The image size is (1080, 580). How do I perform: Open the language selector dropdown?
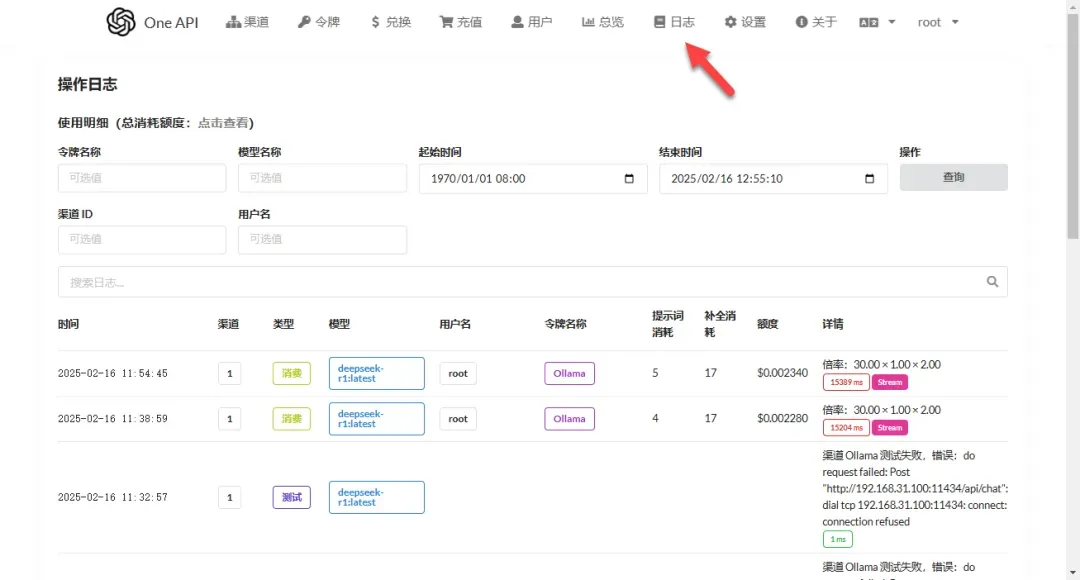[875, 21]
